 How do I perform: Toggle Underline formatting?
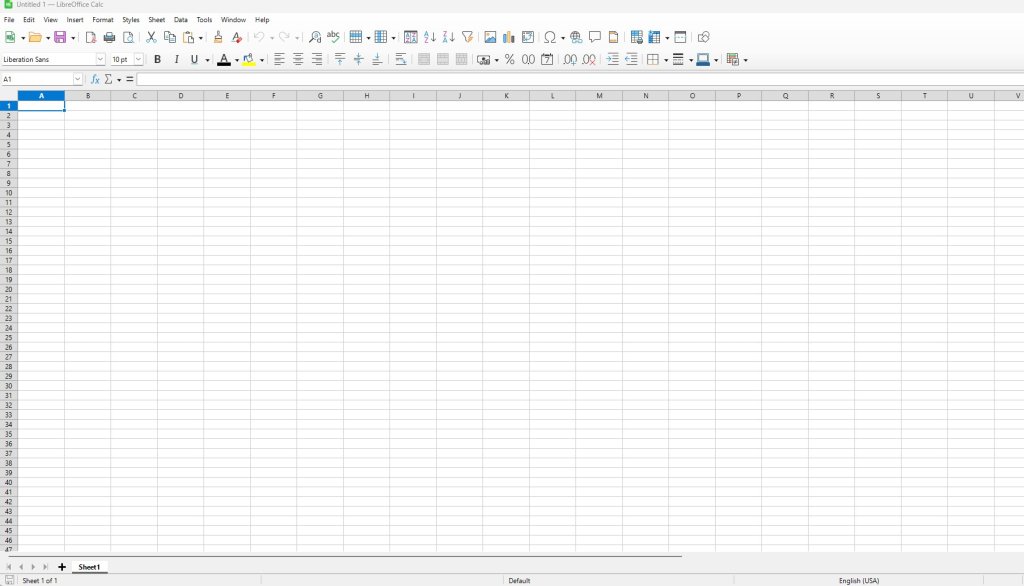tap(194, 59)
